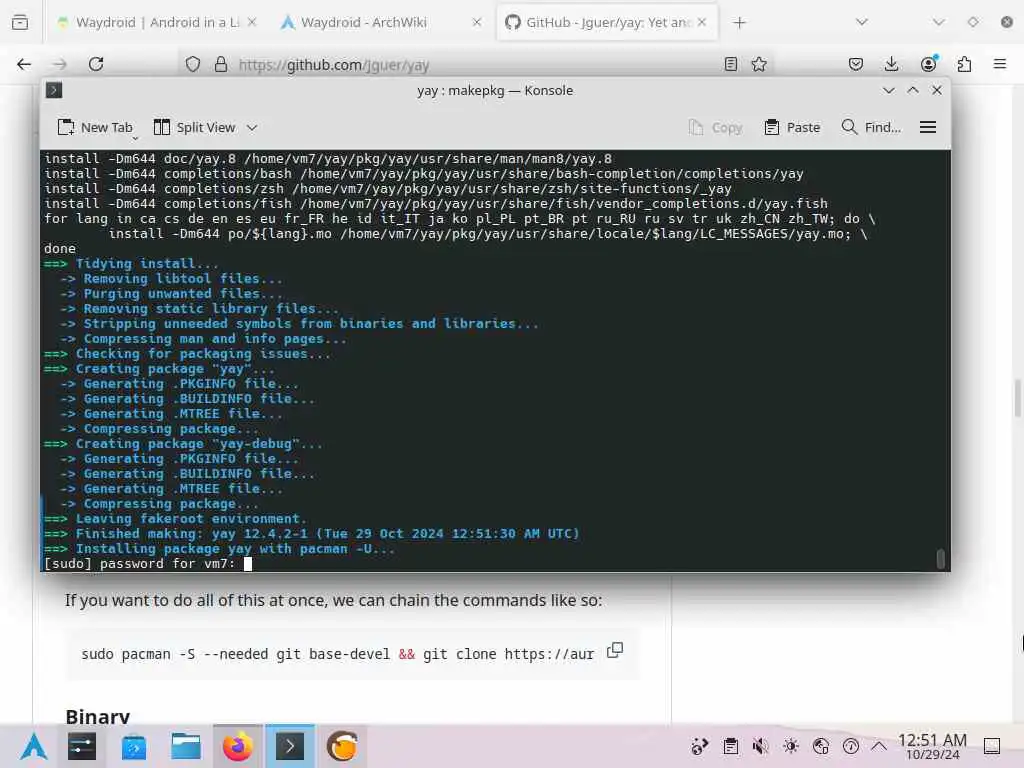Open the Firefox account icon
This screenshot has height=768, width=1024.
[x=928, y=63]
